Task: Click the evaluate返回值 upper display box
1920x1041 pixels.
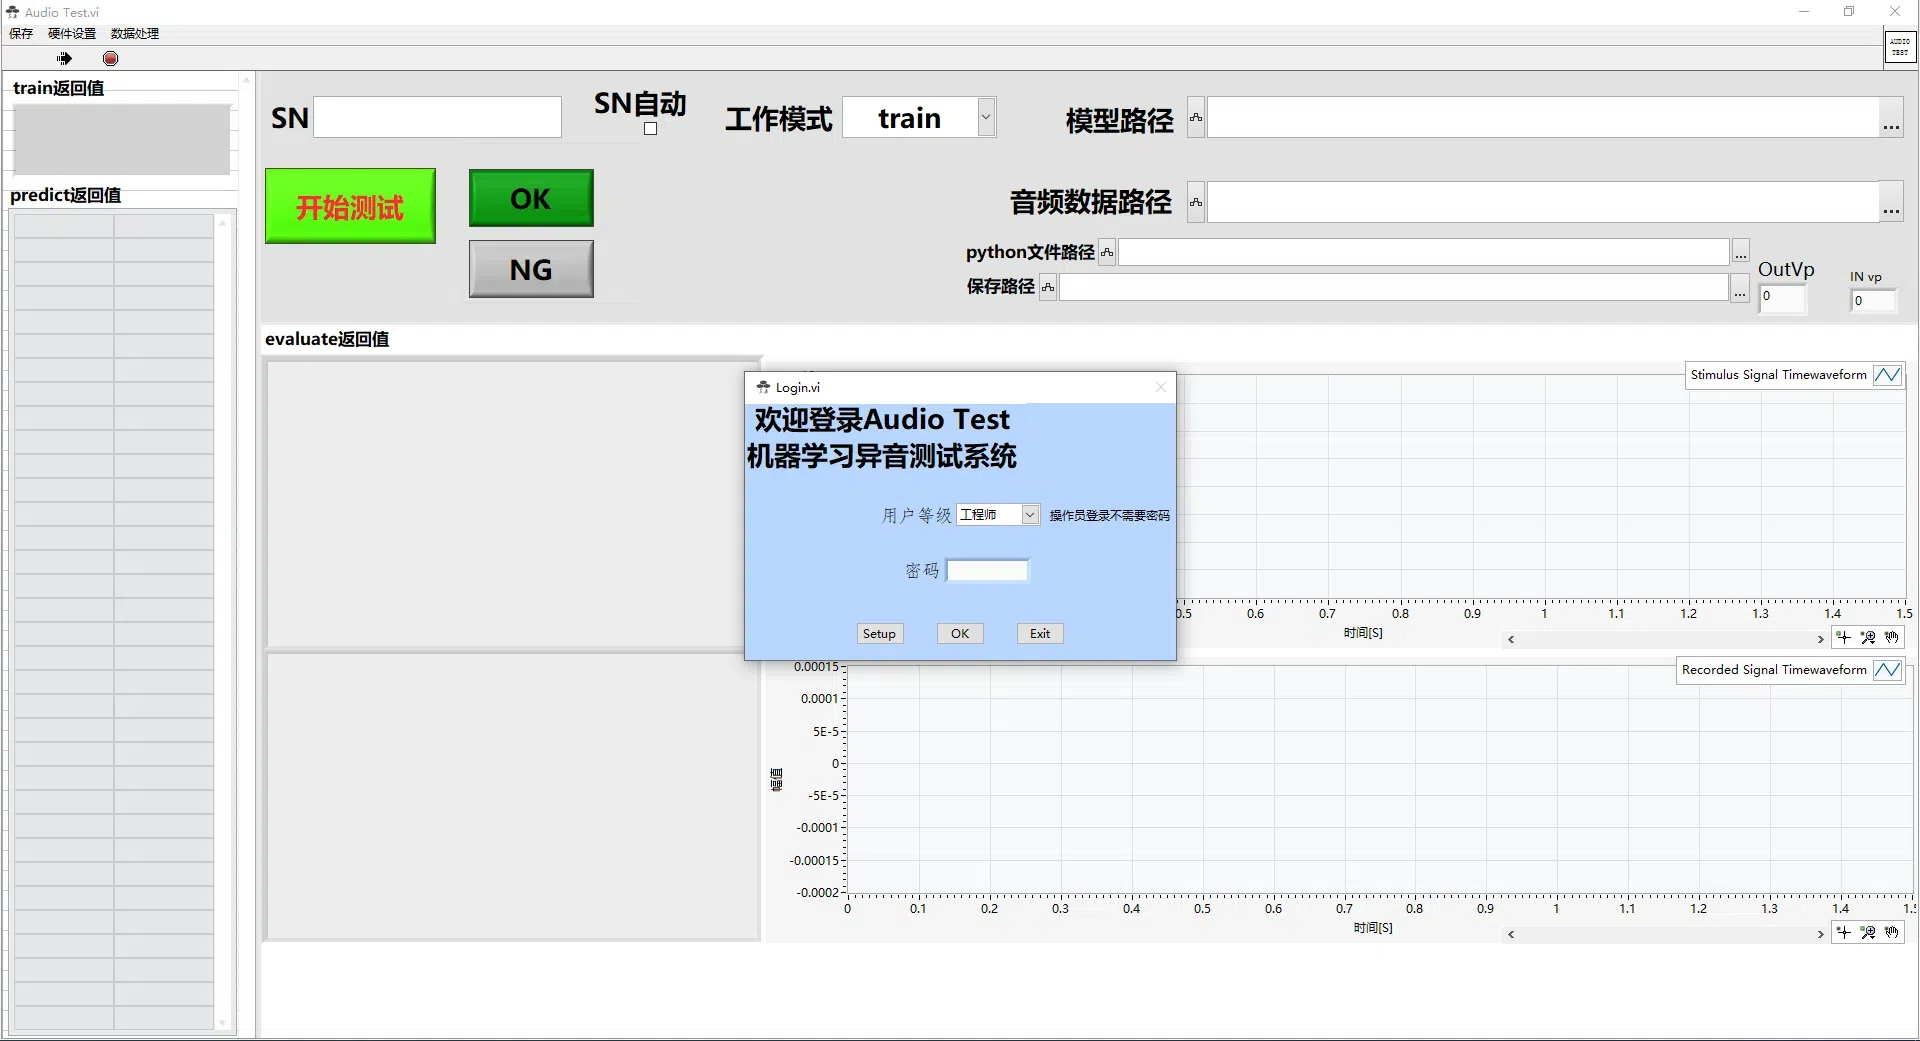Action: coord(513,504)
